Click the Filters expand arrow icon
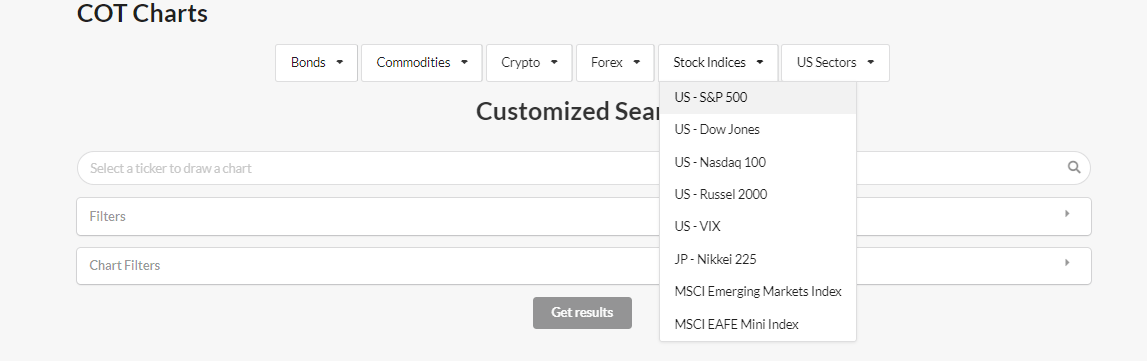1147x361 pixels. point(1067,214)
